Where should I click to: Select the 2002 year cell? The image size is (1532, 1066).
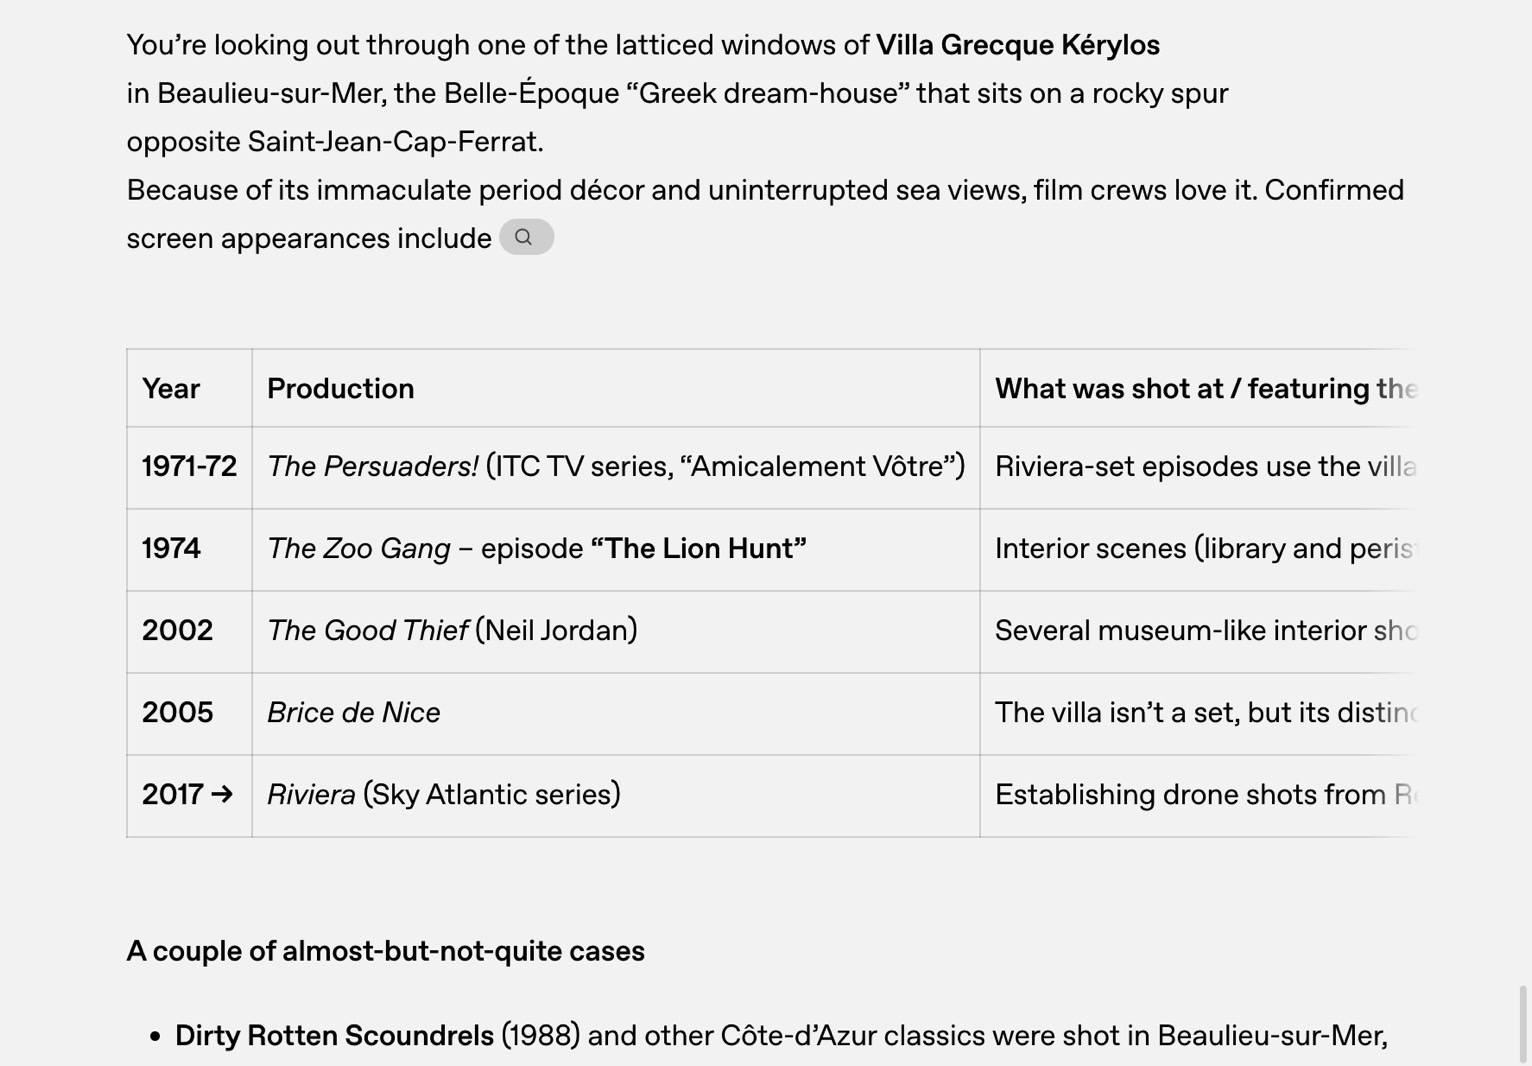click(189, 631)
